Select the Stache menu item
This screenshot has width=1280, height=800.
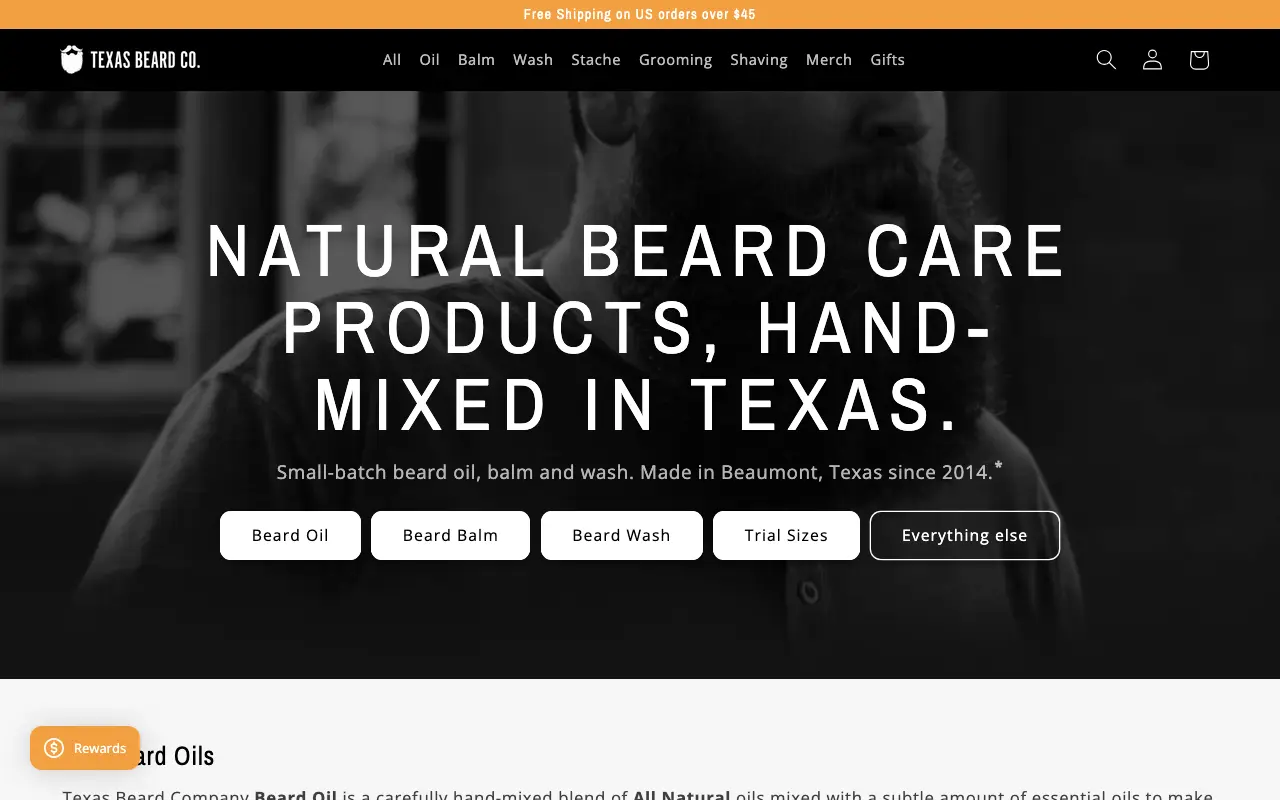(596, 60)
